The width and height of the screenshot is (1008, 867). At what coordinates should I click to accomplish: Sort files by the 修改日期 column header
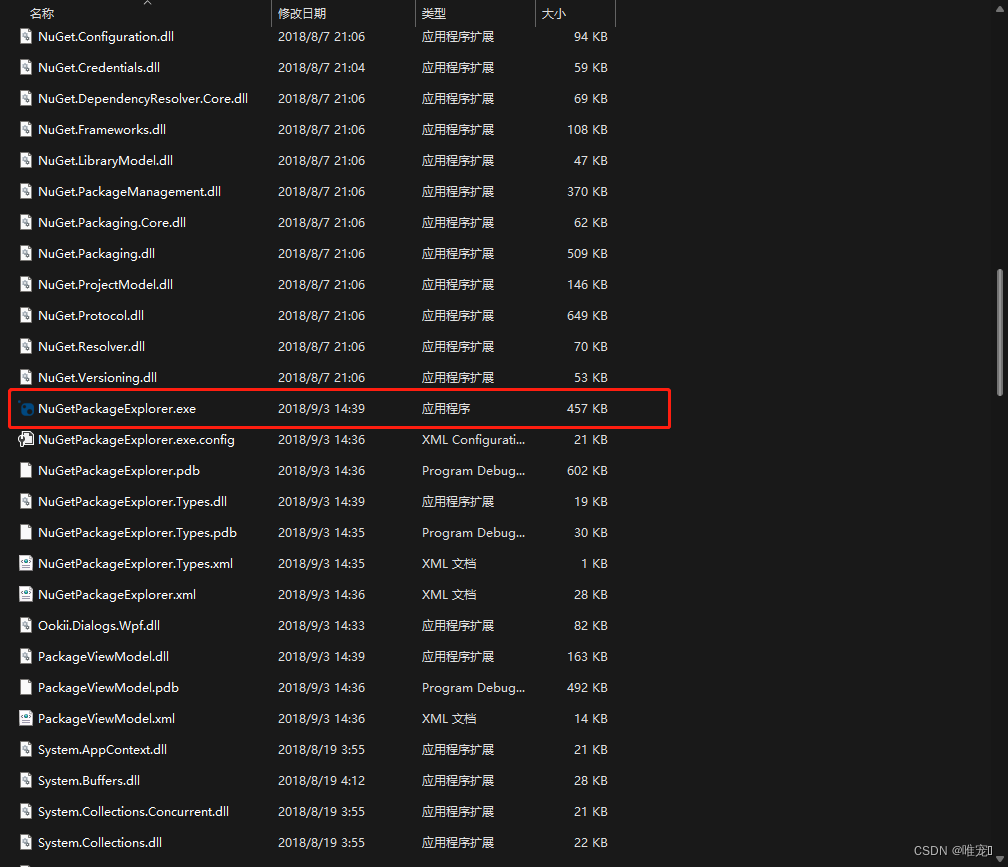[x=302, y=13]
